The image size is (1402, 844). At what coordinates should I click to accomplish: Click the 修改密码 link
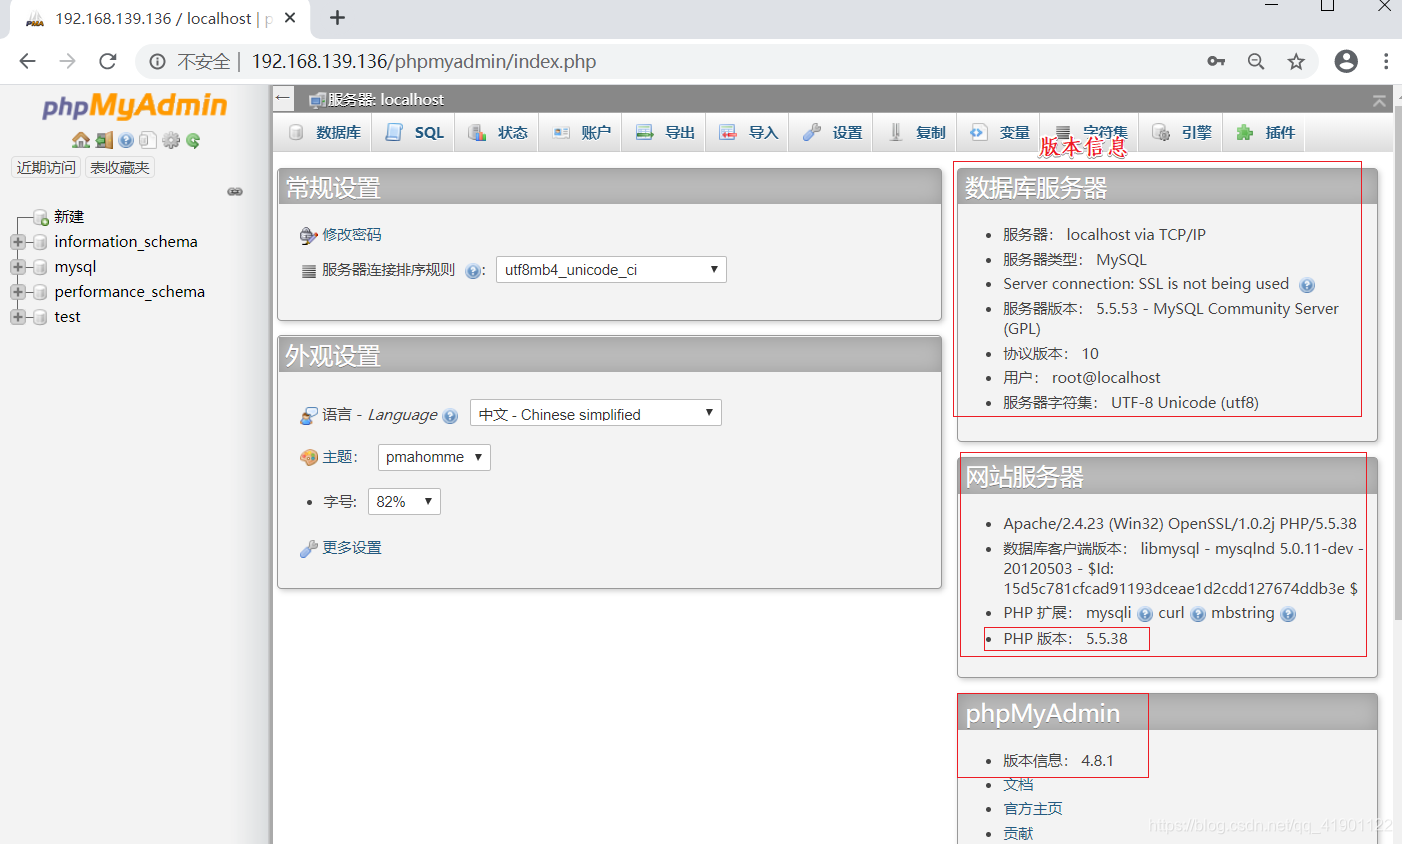(x=351, y=234)
